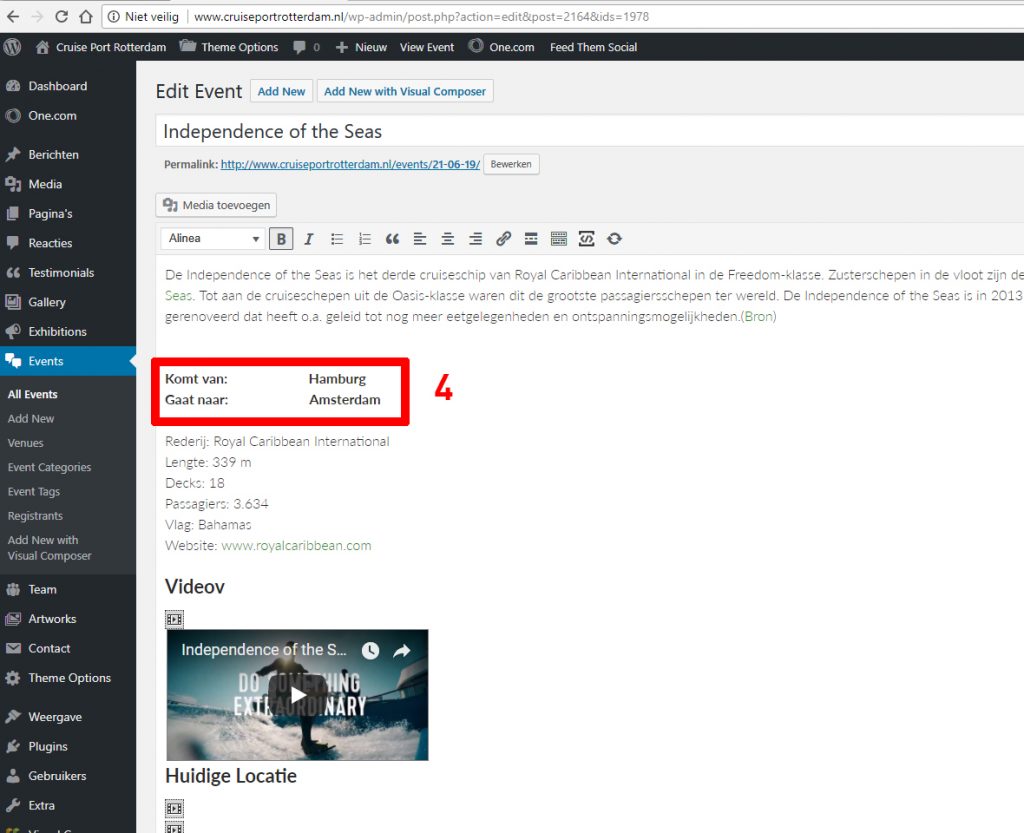1024x833 pixels.
Task: Click Add New button beside Edit Event
Action: 281,91
